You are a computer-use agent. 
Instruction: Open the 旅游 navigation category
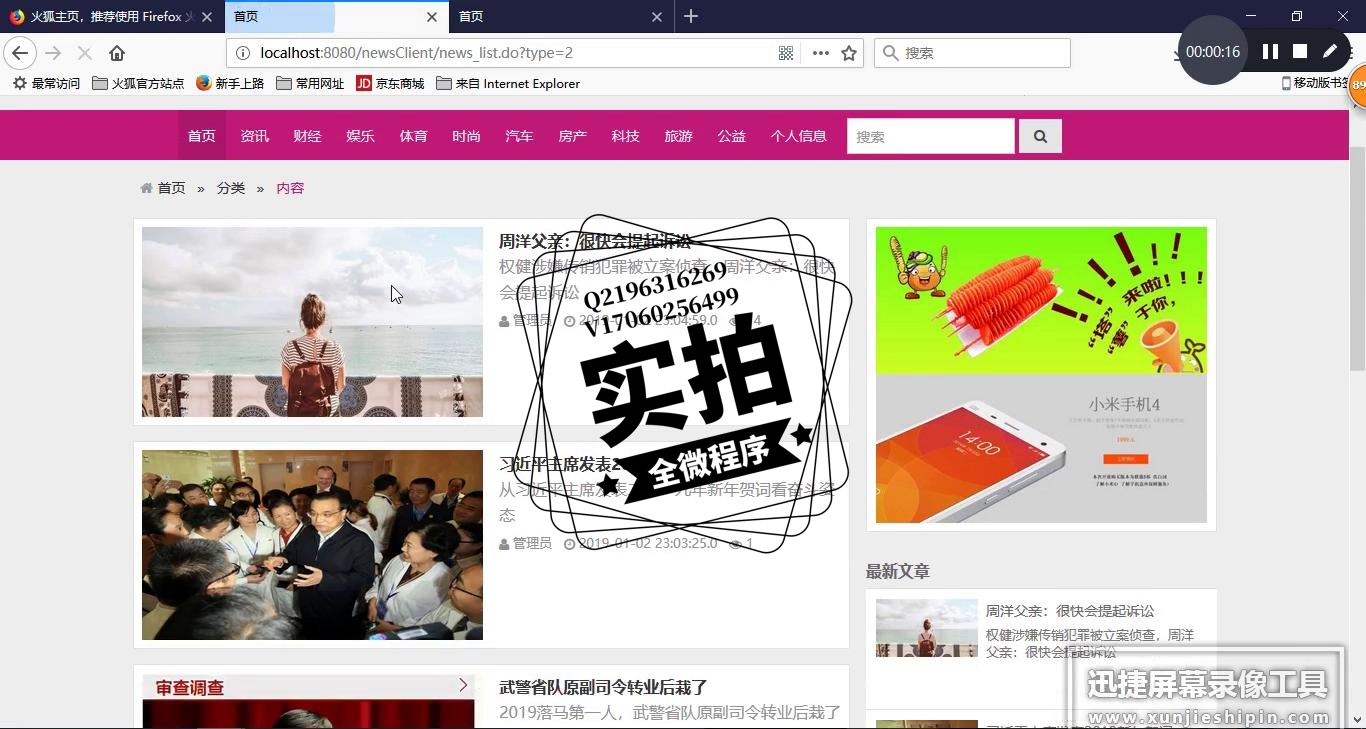tap(679, 136)
